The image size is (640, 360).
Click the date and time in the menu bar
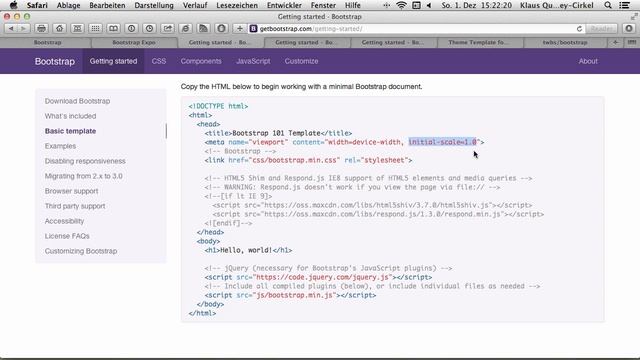477,5
